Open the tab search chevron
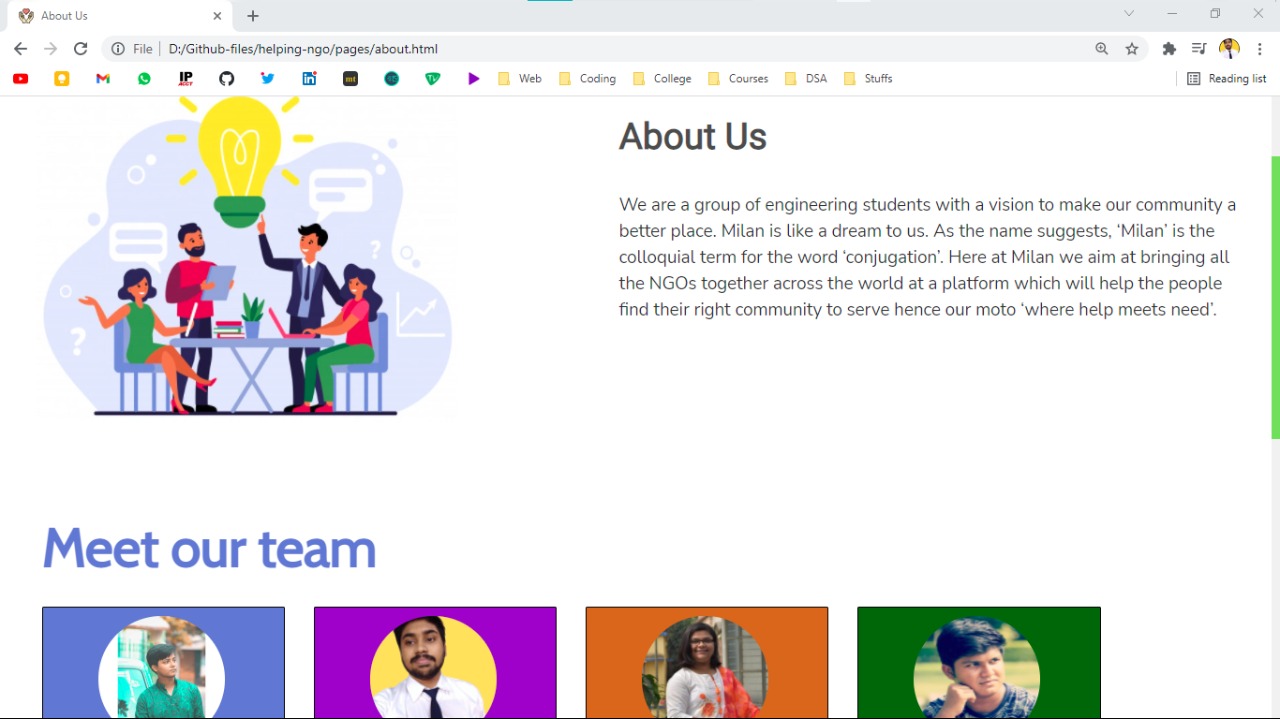 1129,14
